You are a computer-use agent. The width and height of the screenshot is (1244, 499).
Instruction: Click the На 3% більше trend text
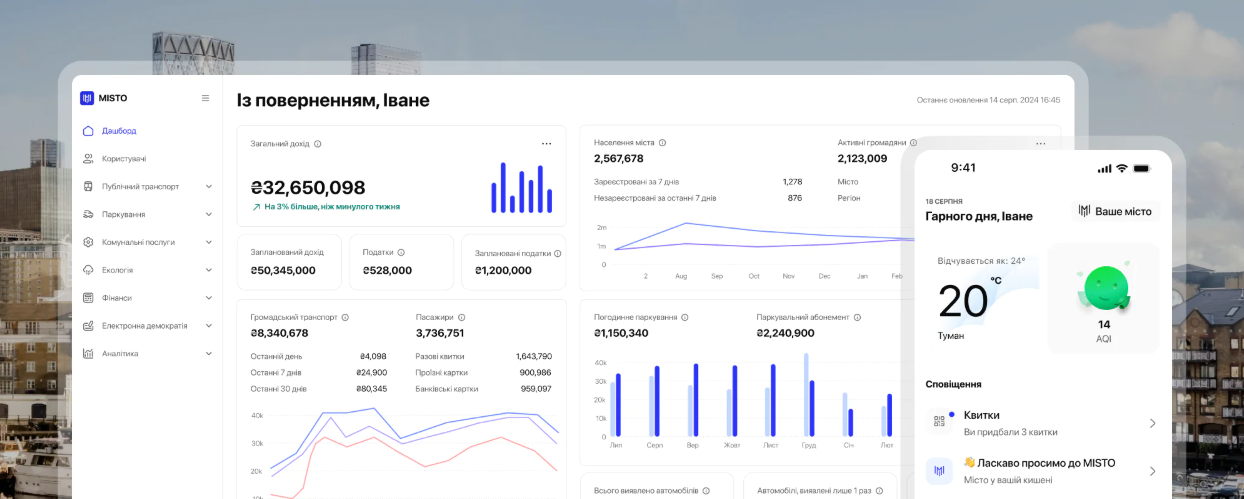pos(332,207)
